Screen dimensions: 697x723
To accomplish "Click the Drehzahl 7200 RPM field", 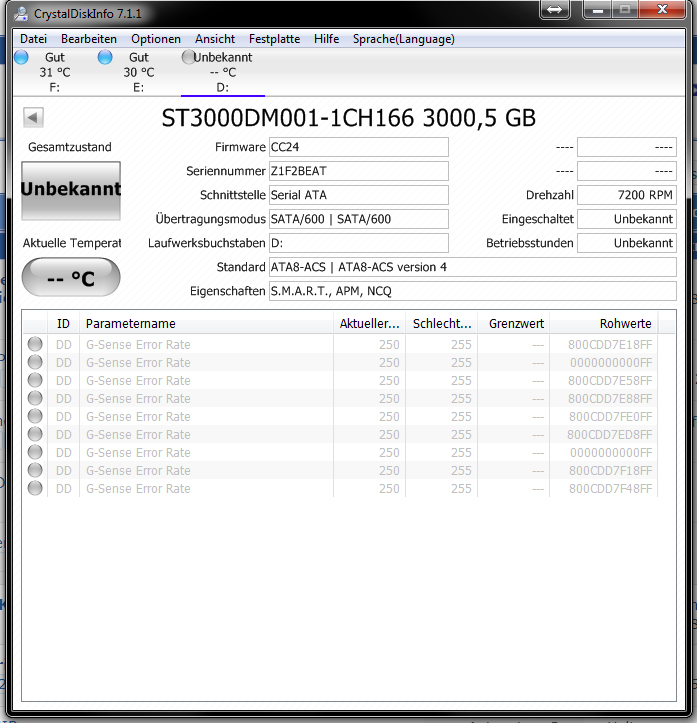I will [626, 195].
